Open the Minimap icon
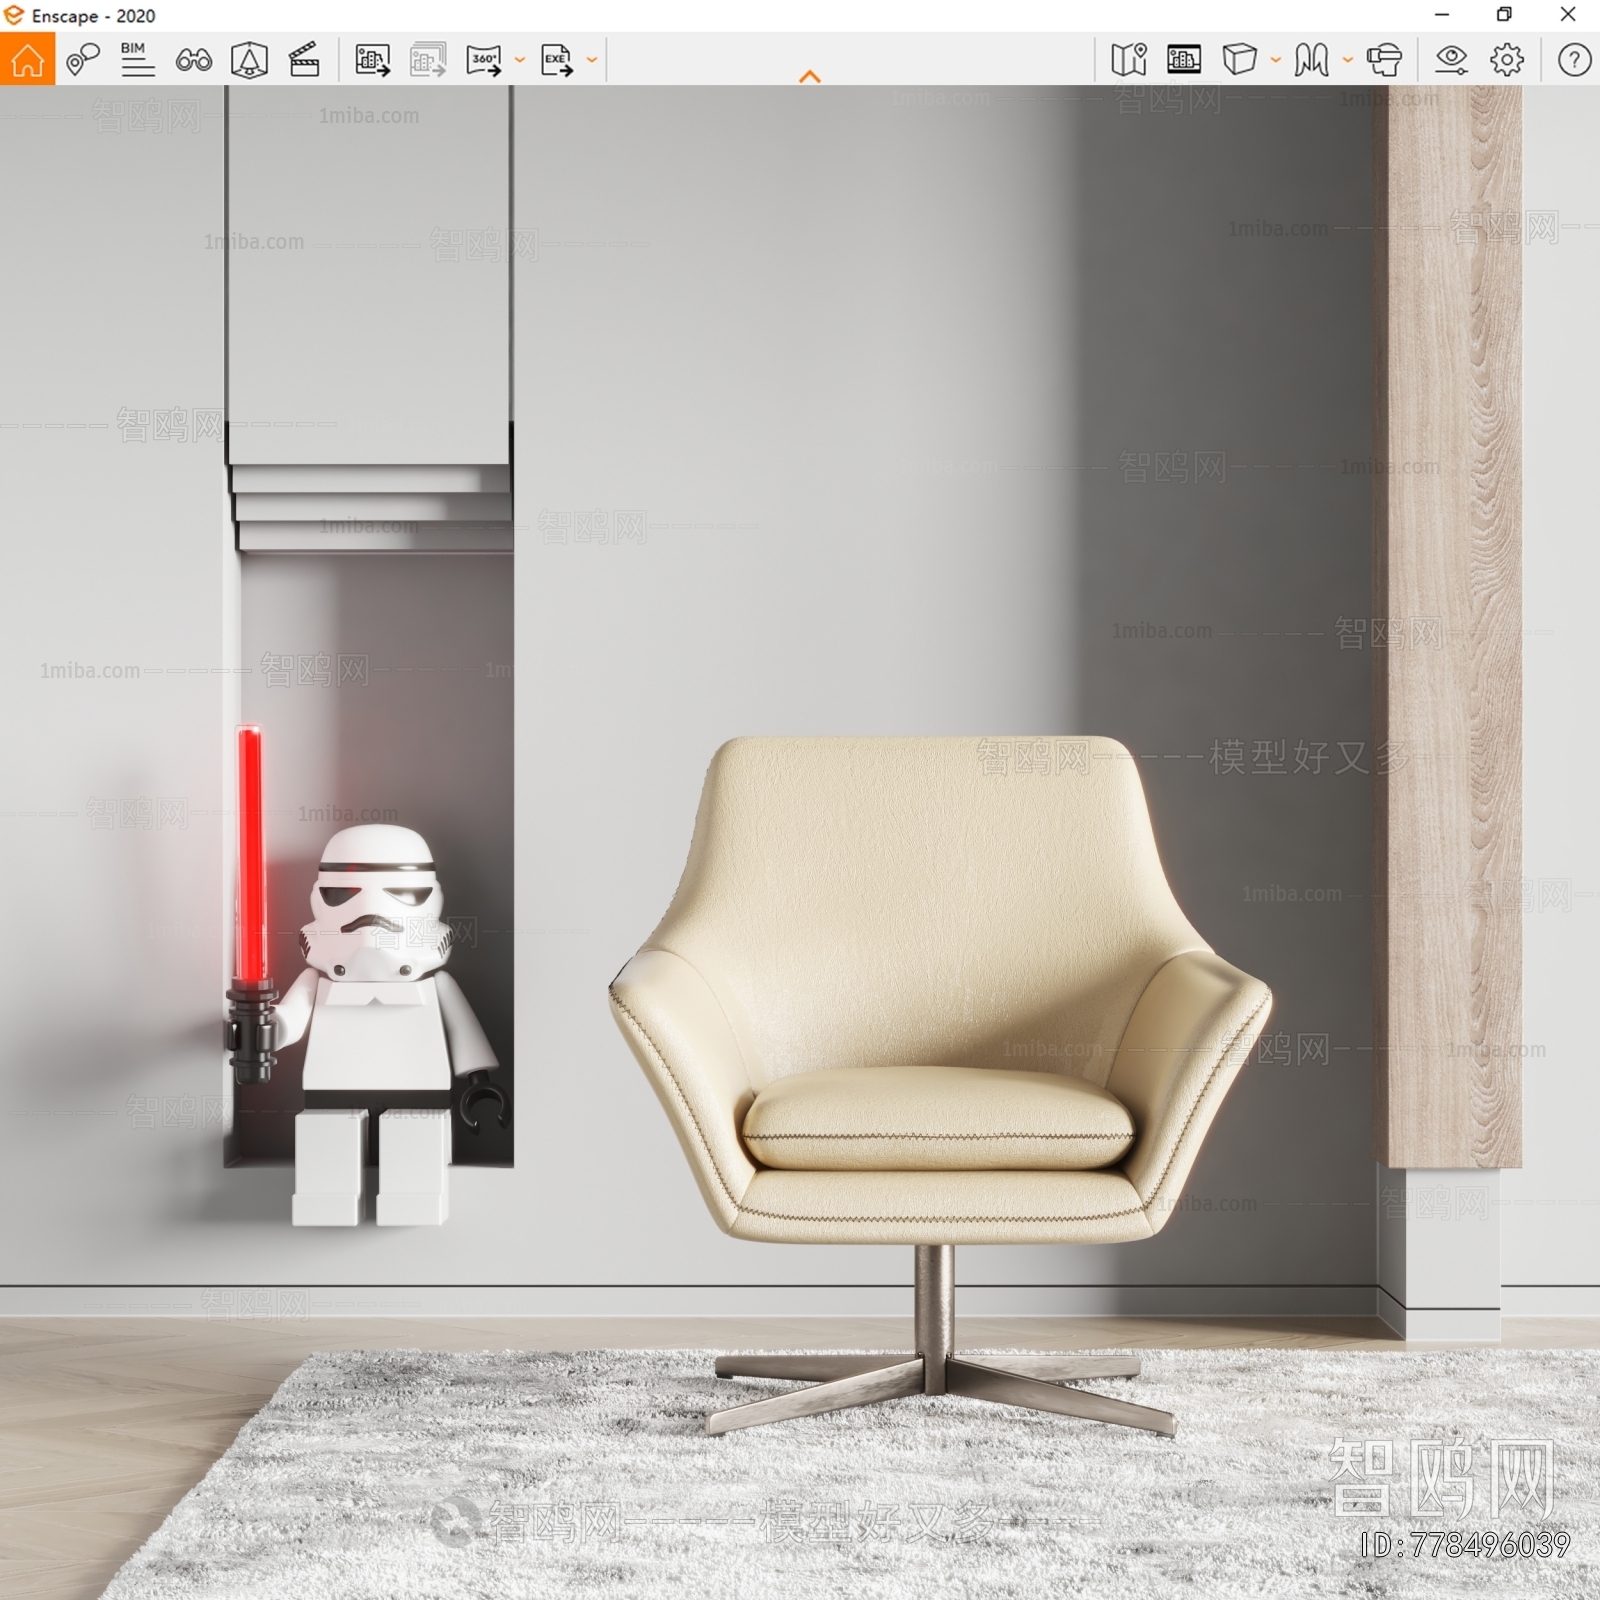 (1129, 60)
